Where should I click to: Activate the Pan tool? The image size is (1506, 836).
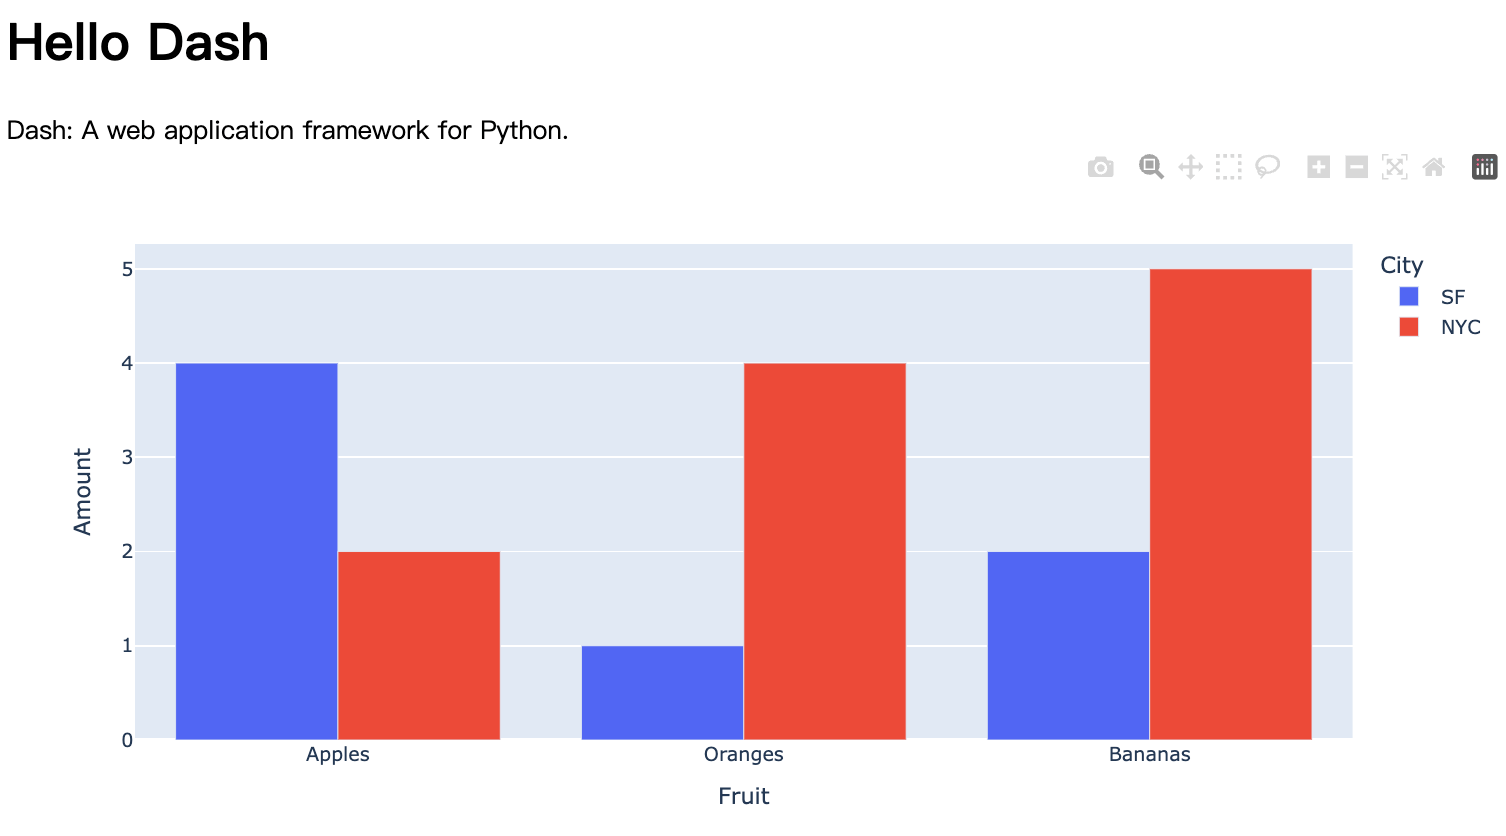click(x=1190, y=167)
